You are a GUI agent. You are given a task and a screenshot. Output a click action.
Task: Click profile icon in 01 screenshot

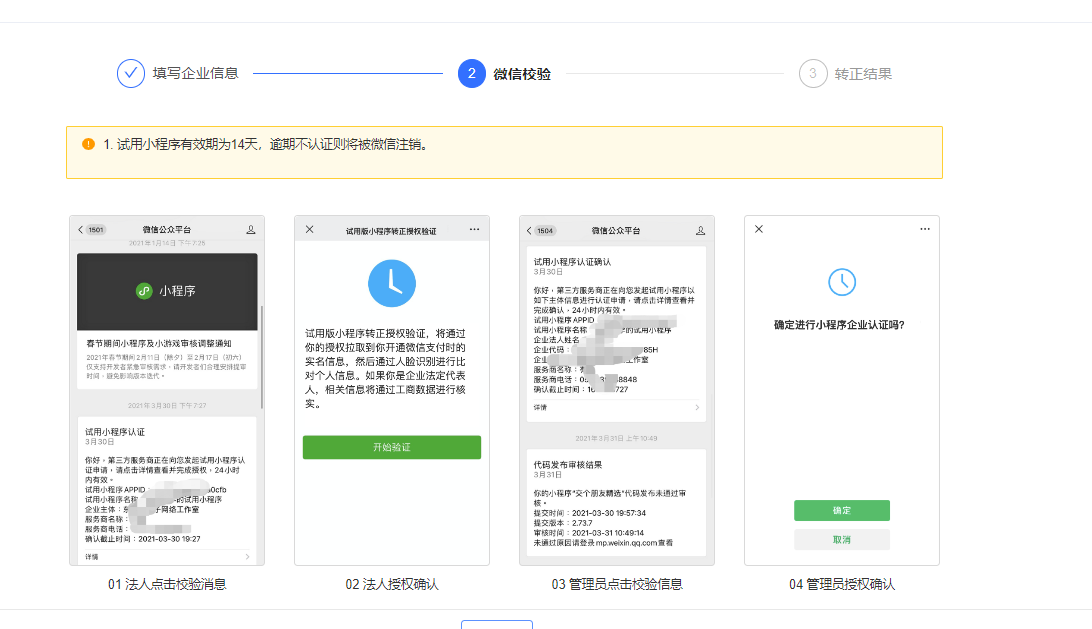(x=251, y=229)
